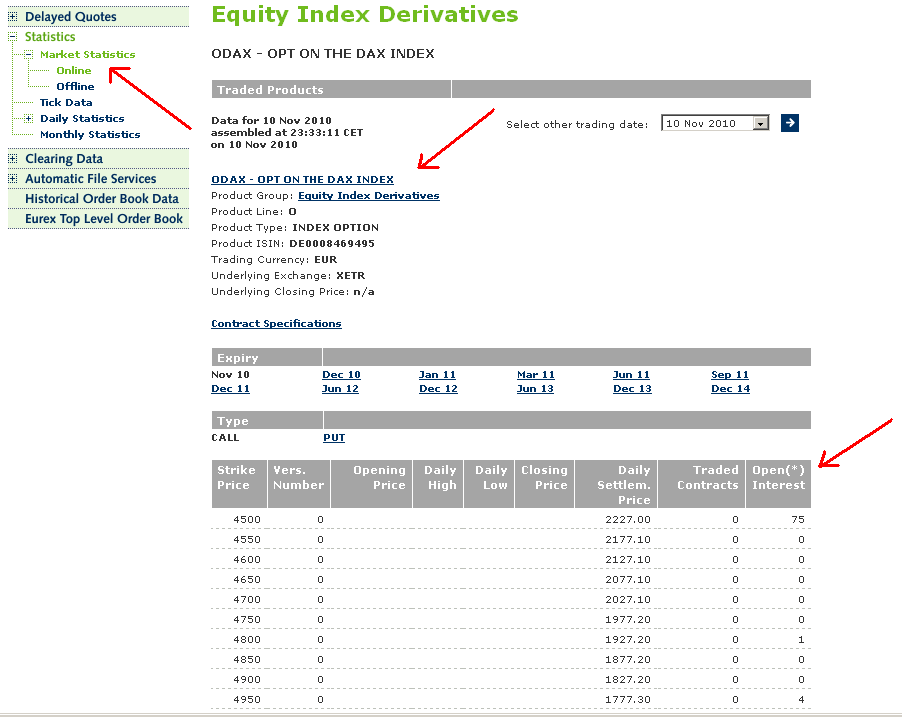The image size is (902, 717).
Task: Open the Statistics menu item
Action: coord(50,37)
